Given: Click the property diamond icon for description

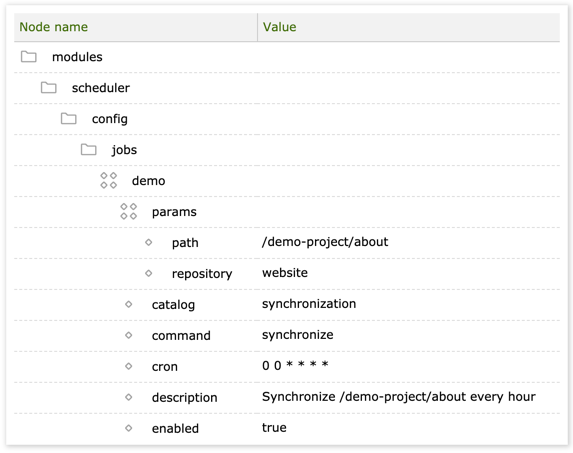Looking at the screenshot, I should (x=129, y=397).
